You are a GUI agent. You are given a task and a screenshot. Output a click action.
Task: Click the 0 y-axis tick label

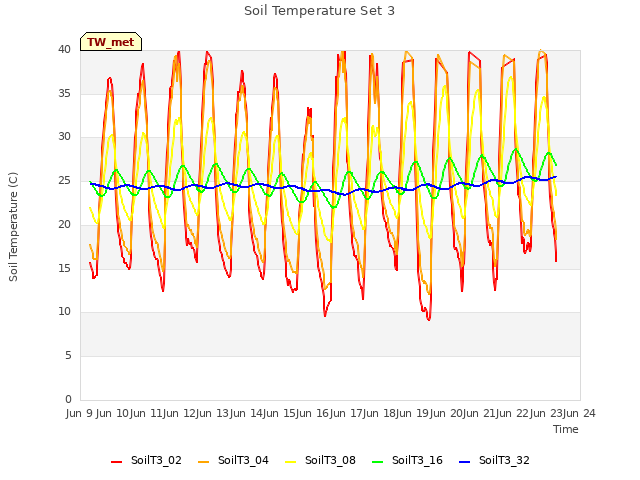[x=68, y=399]
